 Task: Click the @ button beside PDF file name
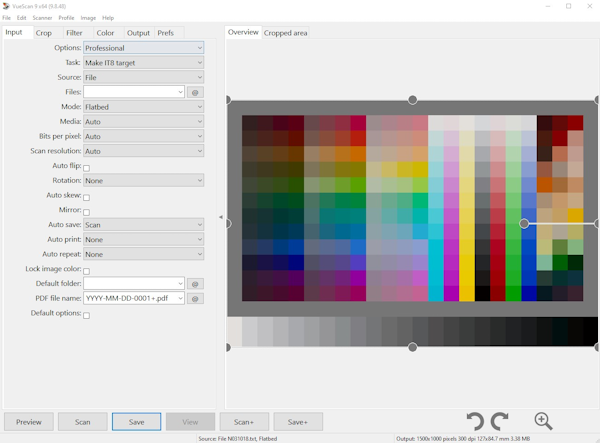click(195, 299)
